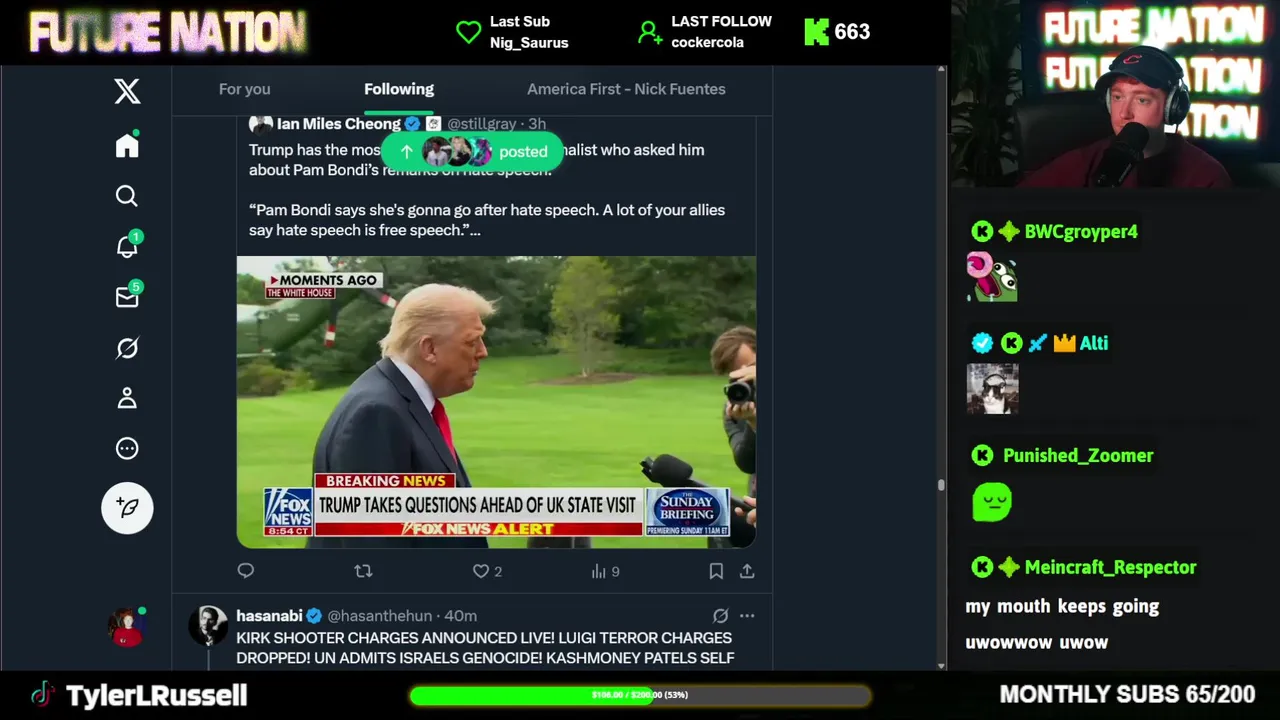This screenshot has height=720, width=1280.
Task: Switch to For you tab
Action: 245,89
